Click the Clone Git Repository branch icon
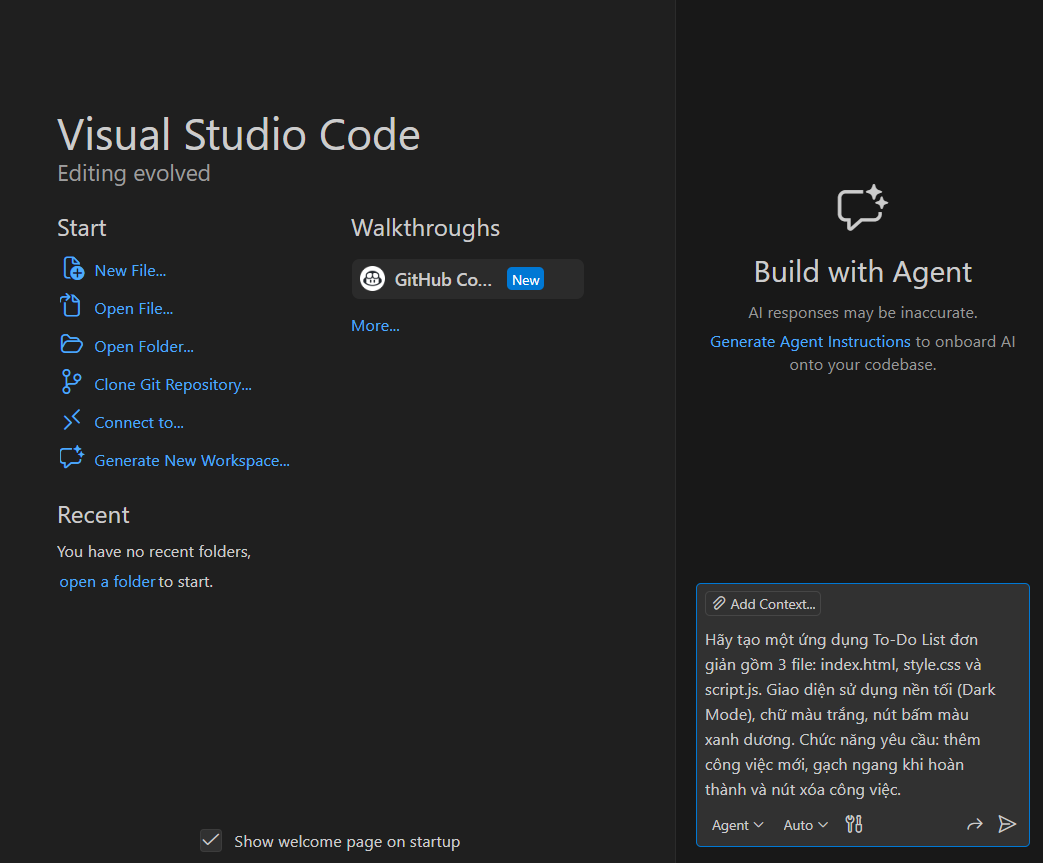 pyautogui.click(x=70, y=382)
